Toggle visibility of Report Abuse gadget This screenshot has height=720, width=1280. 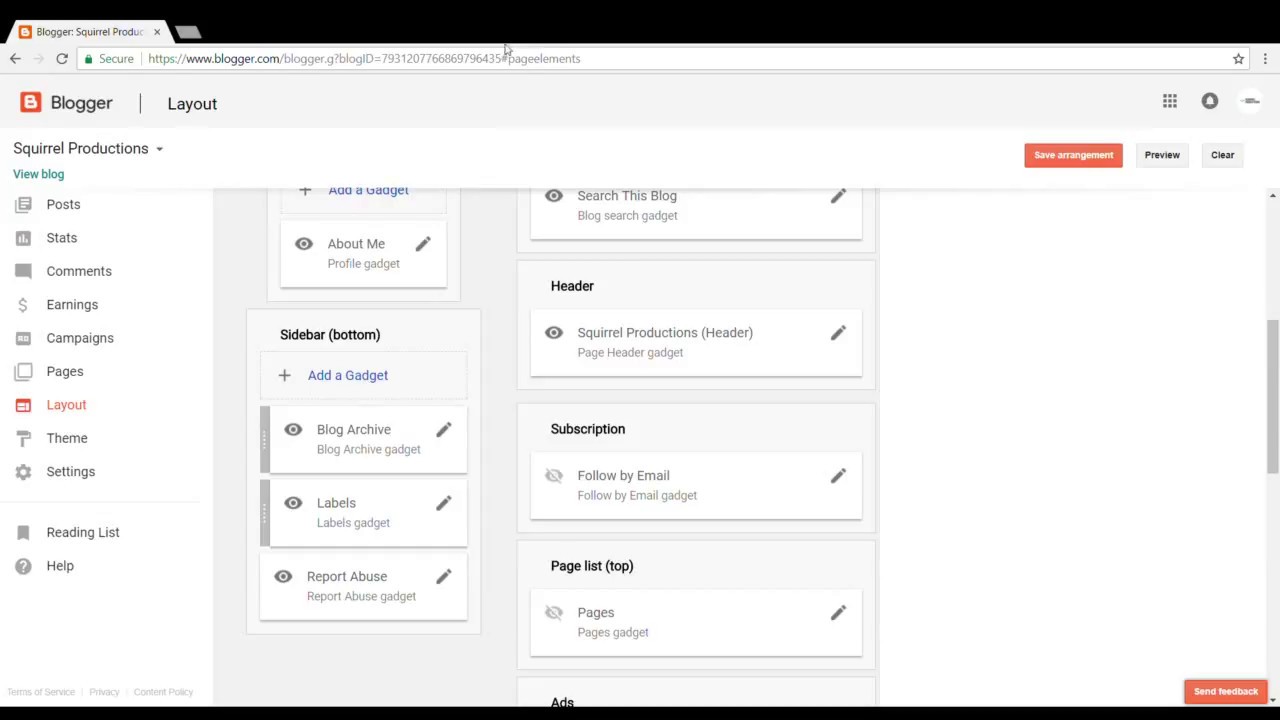point(283,577)
